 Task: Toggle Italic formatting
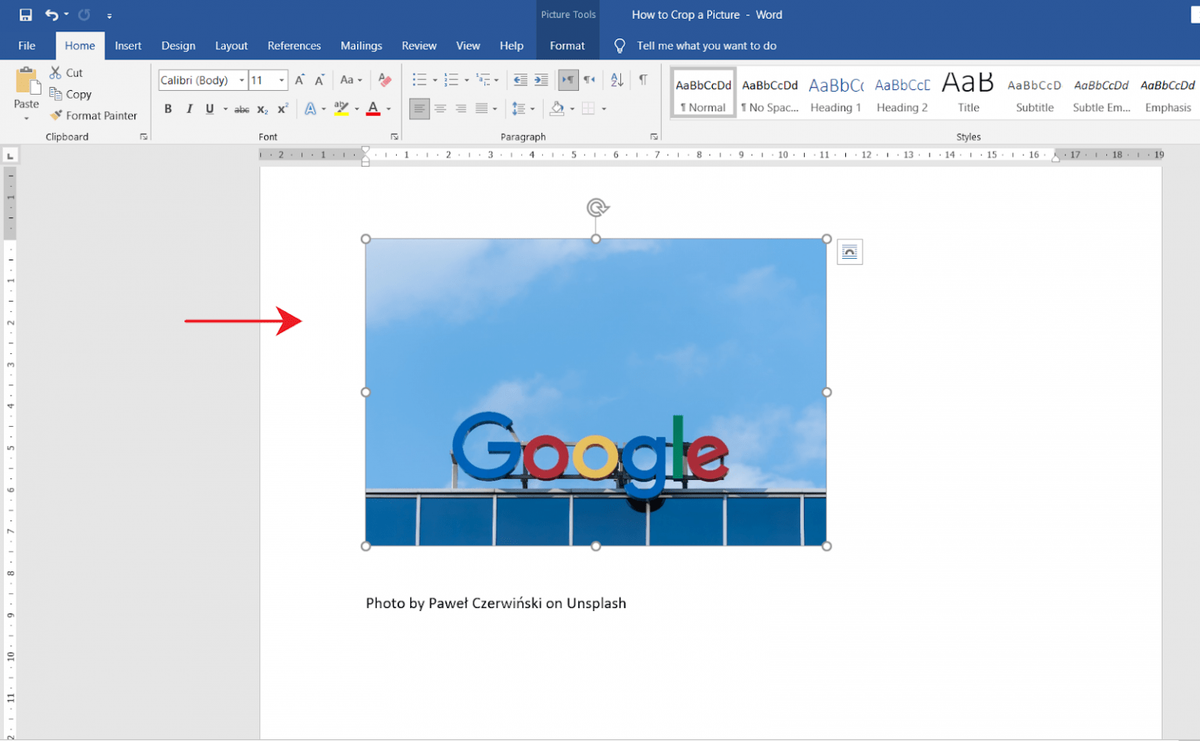click(x=189, y=108)
